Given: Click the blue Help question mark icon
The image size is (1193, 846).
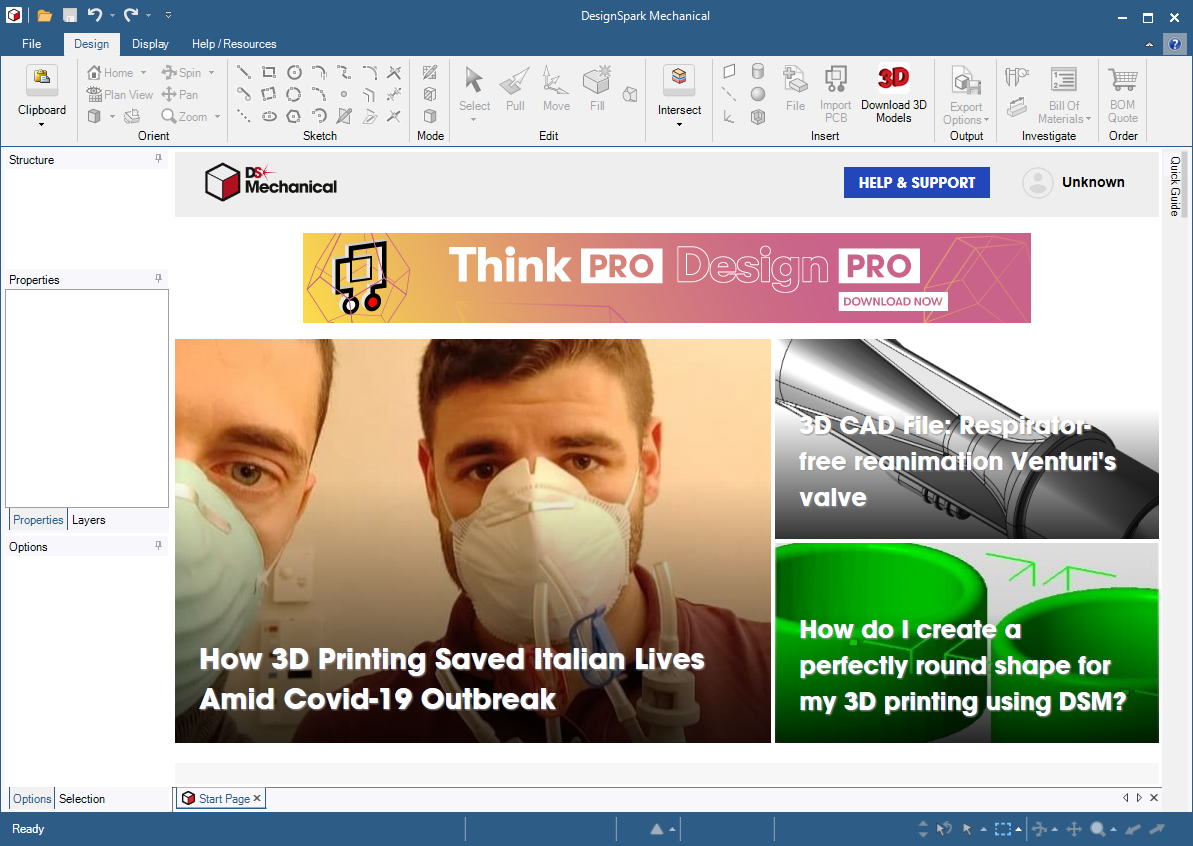Looking at the screenshot, I should [x=1175, y=44].
